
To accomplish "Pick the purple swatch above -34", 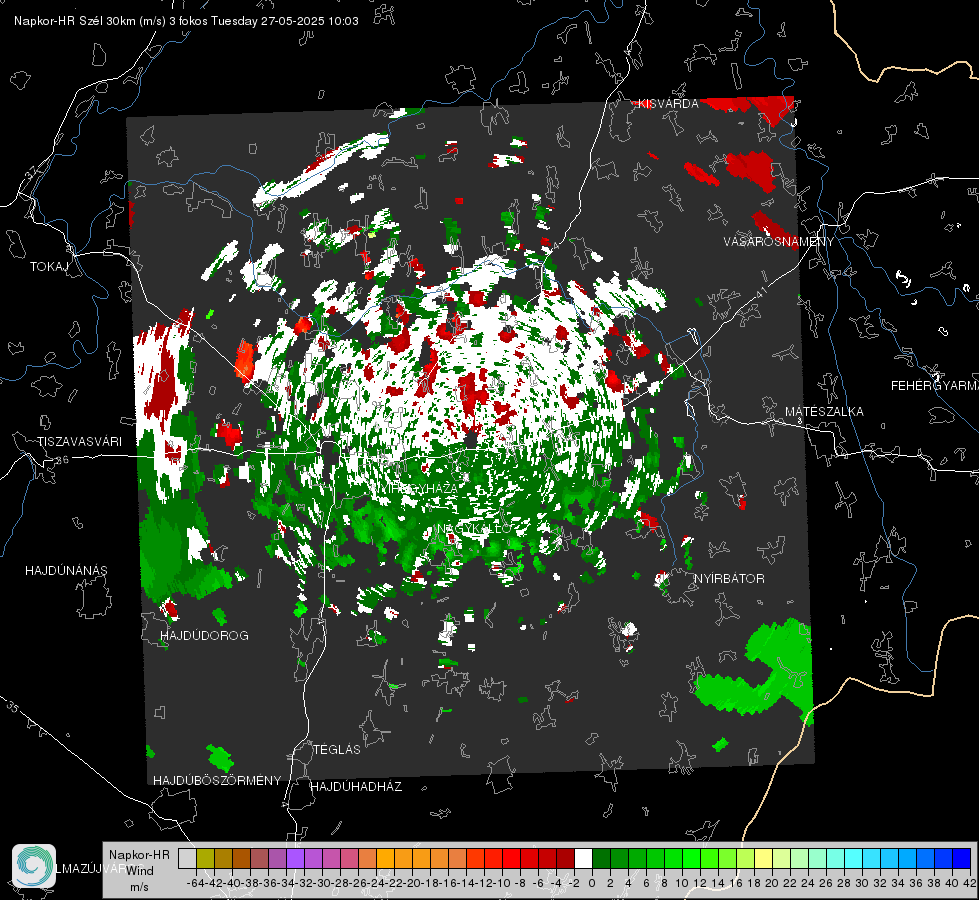I will click(295, 859).
